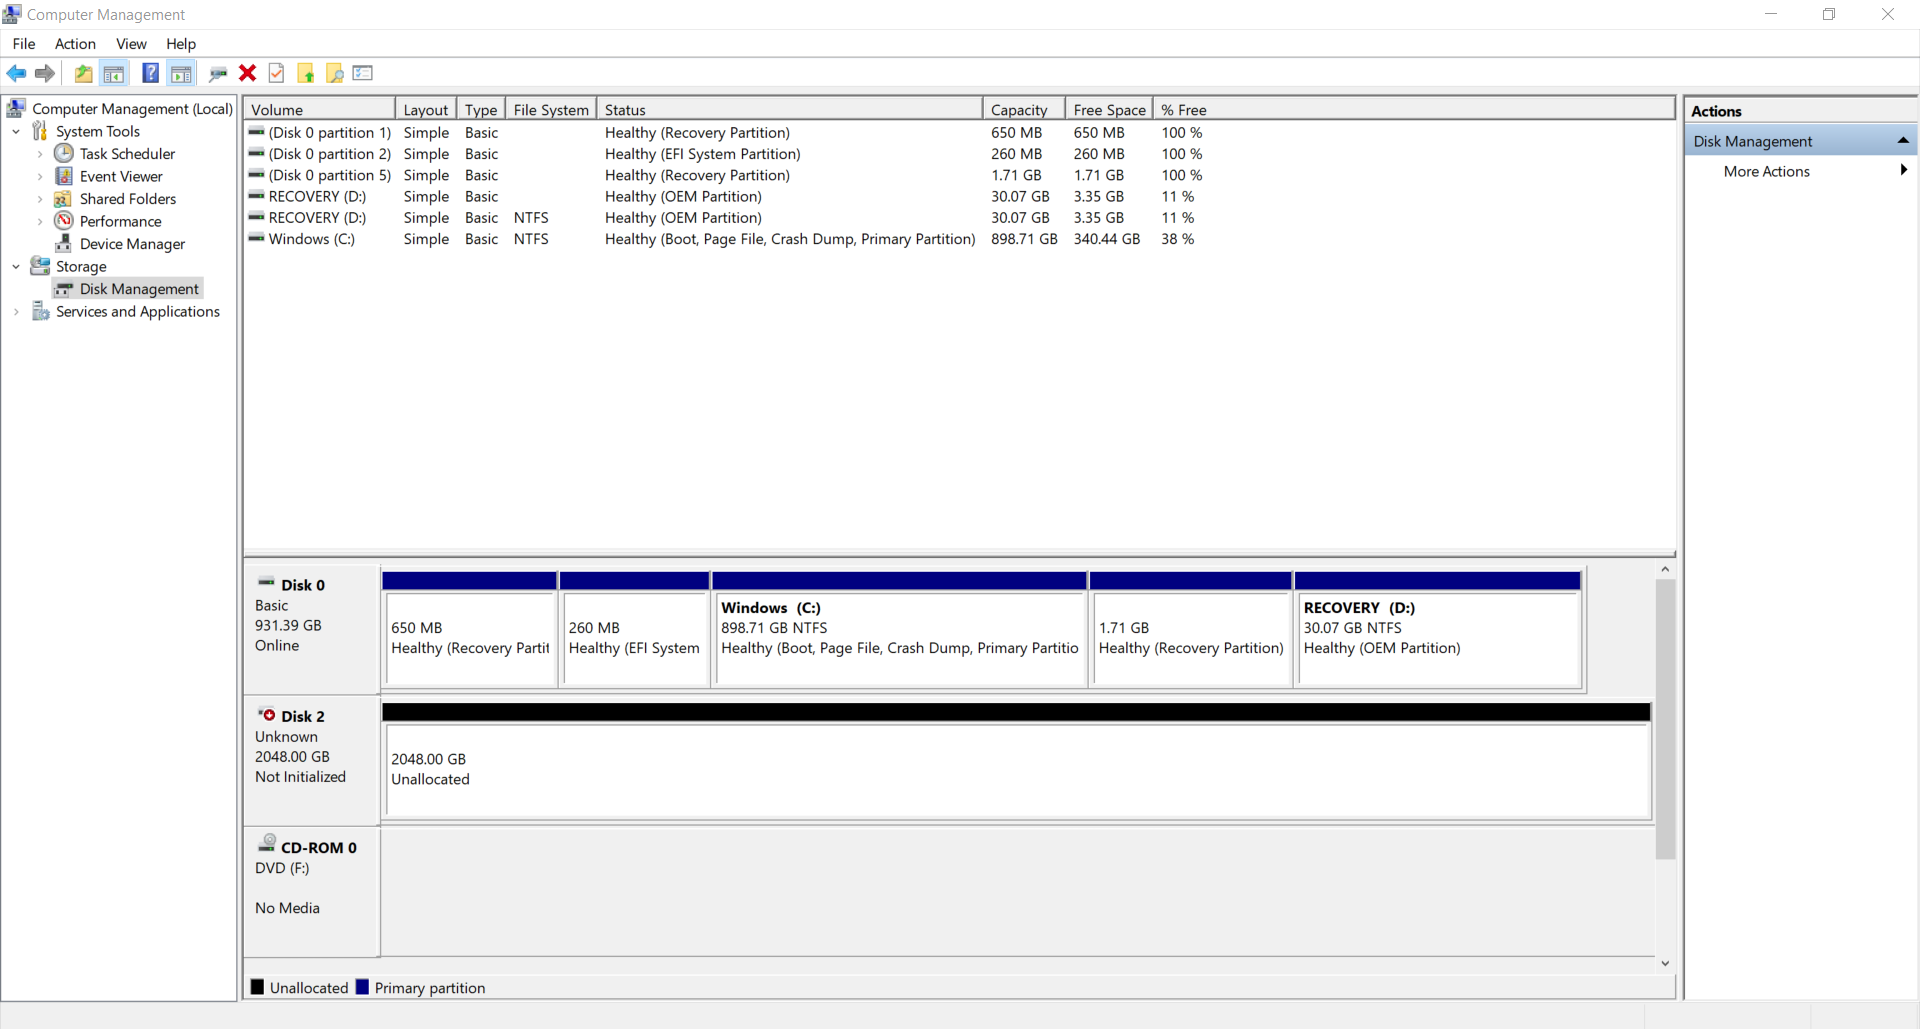
Task: Open the Help menu
Action: click(x=181, y=44)
